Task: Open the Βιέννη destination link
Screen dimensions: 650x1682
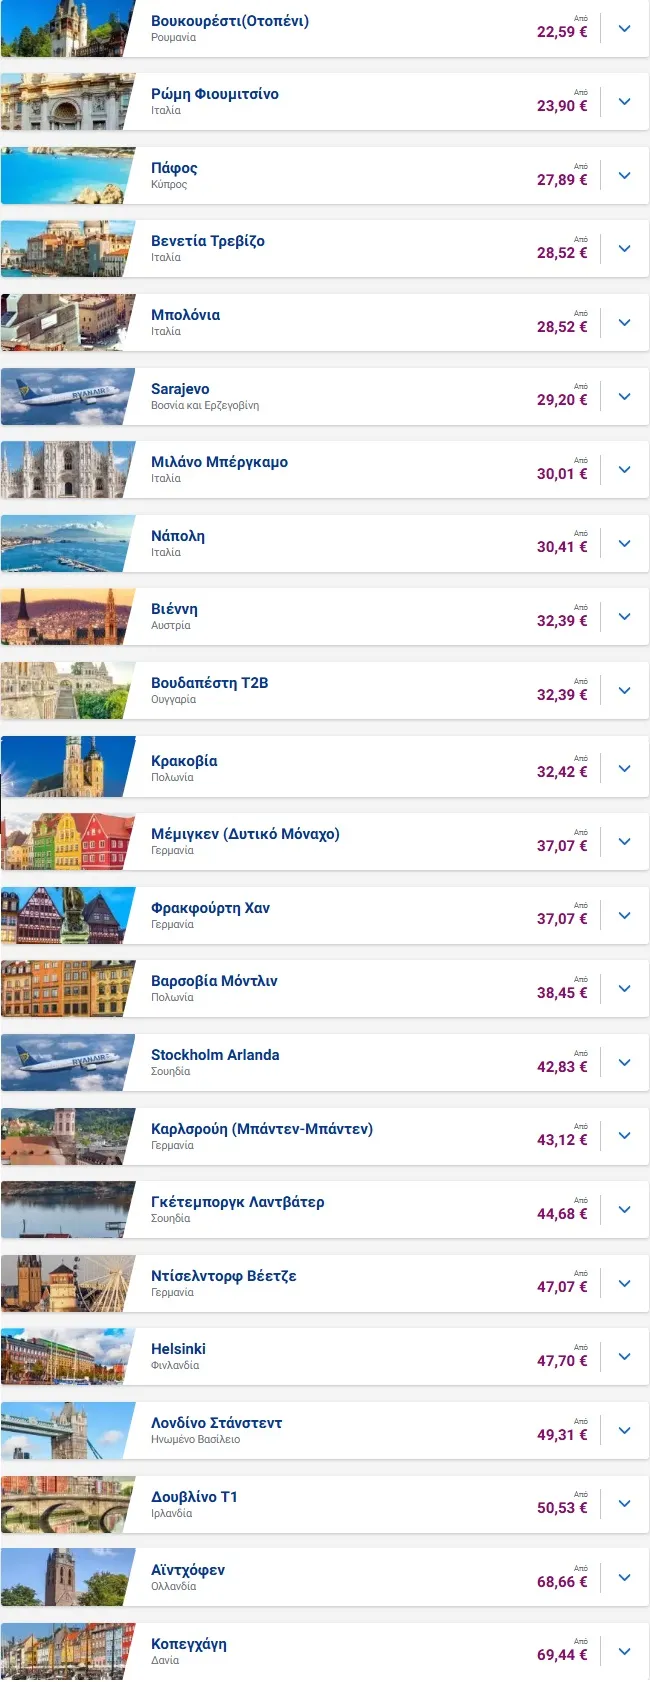Action: pyautogui.click(x=174, y=609)
